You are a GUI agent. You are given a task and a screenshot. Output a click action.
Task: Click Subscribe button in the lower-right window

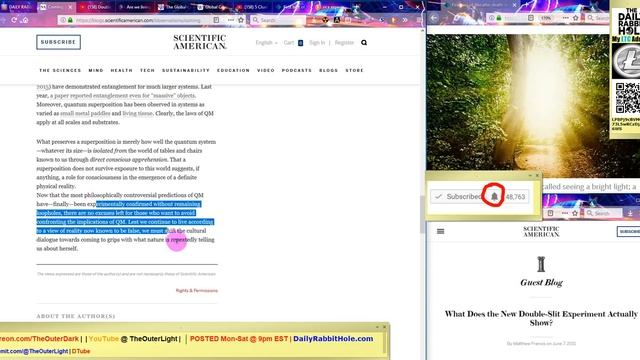click(628, 231)
